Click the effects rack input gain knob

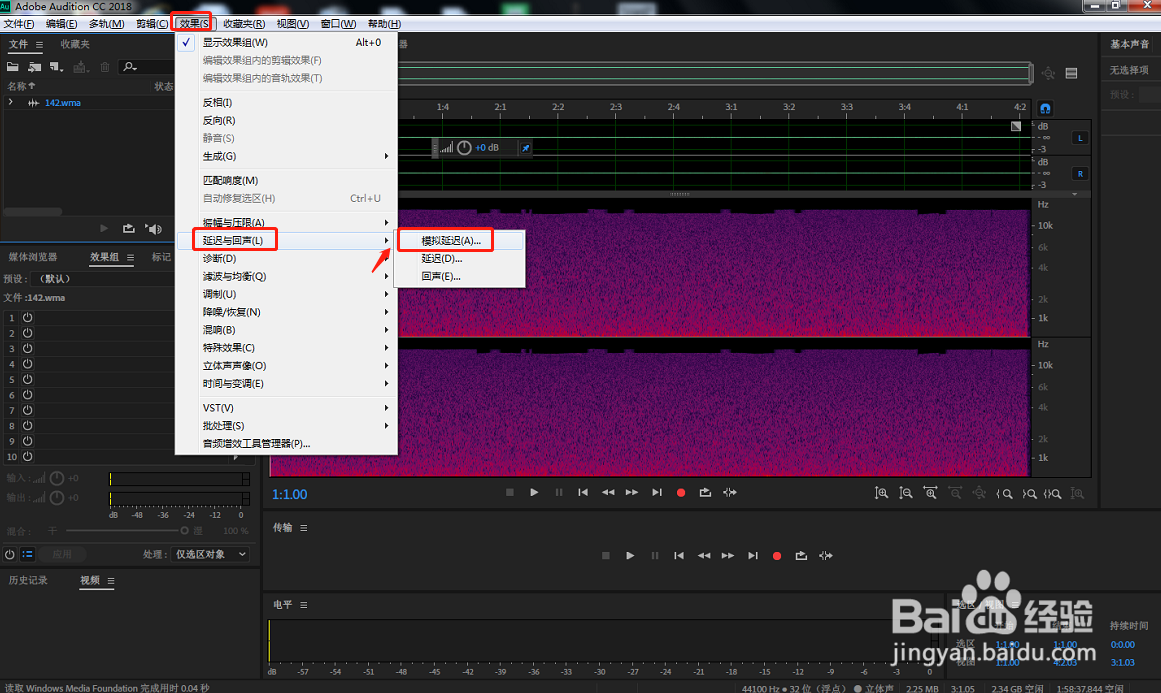tap(57, 478)
